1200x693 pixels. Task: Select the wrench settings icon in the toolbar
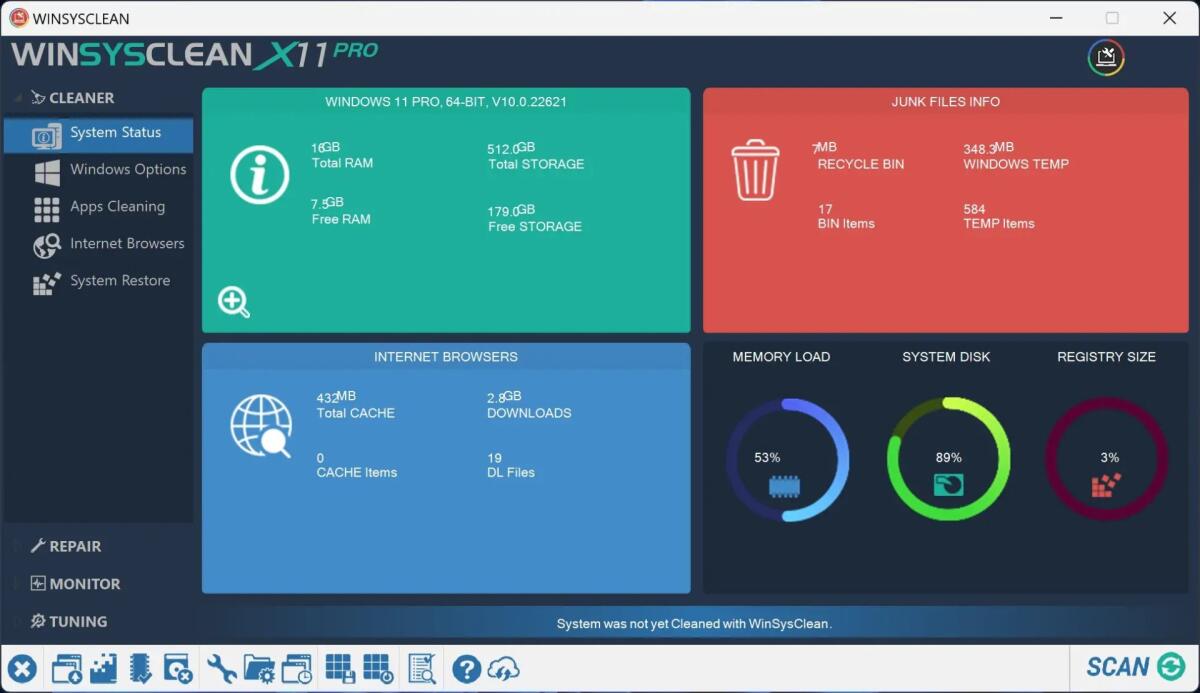coord(221,668)
